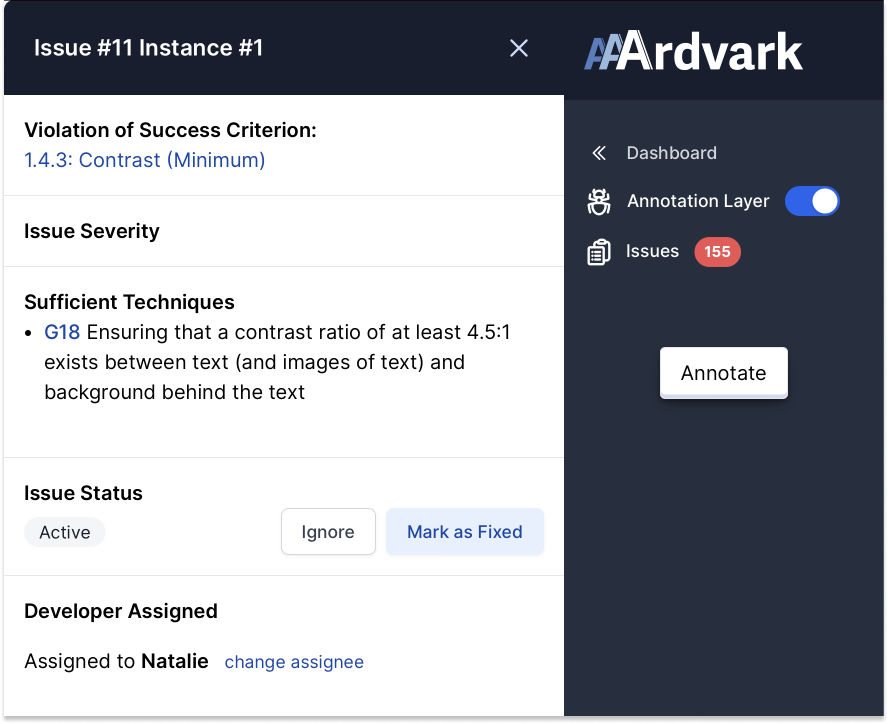Open the G18 technique link
The image size is (888, 724).
pyautogui.click(x=59, y=331)
